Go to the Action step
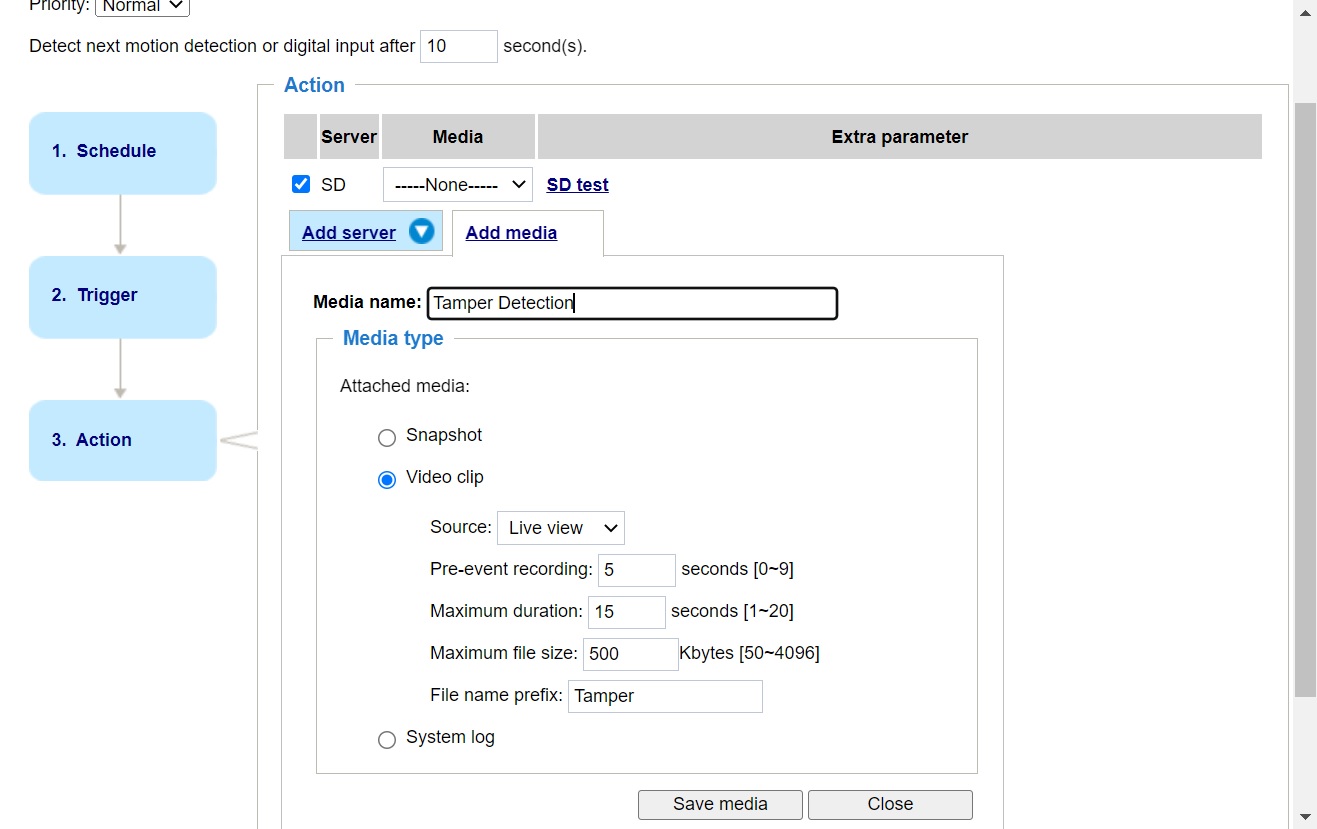 (122, 440)
